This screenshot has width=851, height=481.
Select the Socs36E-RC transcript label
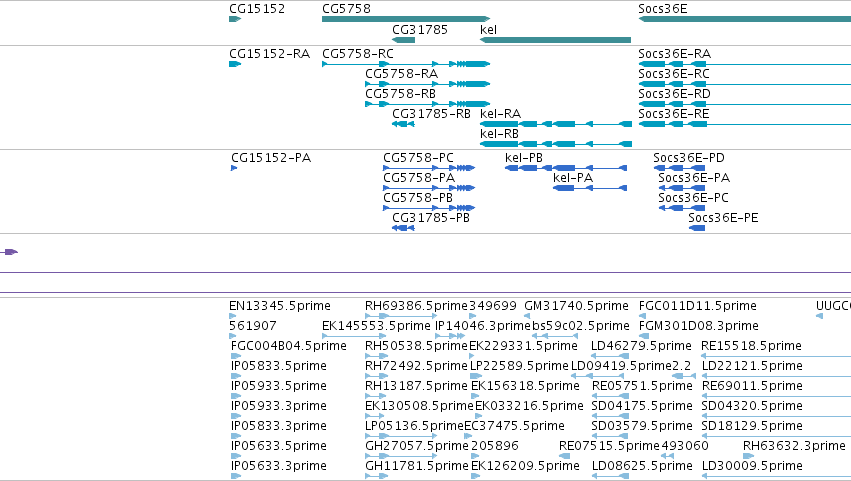(674, 74)
